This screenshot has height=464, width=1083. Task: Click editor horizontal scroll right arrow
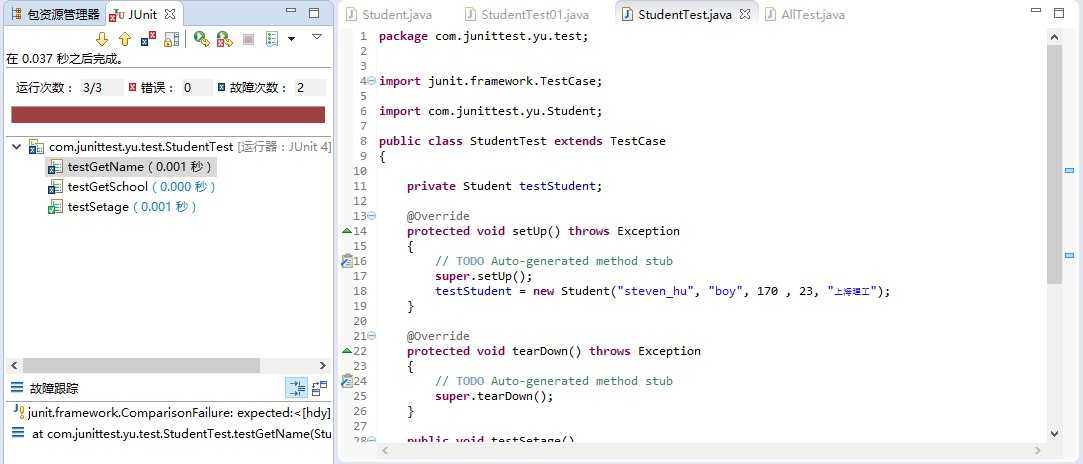1039,450
